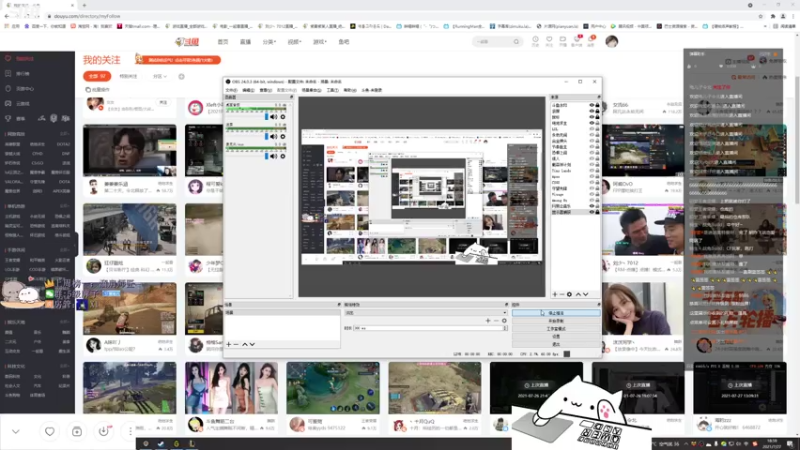Expand the 分类 menu in Douyu header
This screenshot has height=450, width=800.
pyautogui.click(x=269, y=42)
